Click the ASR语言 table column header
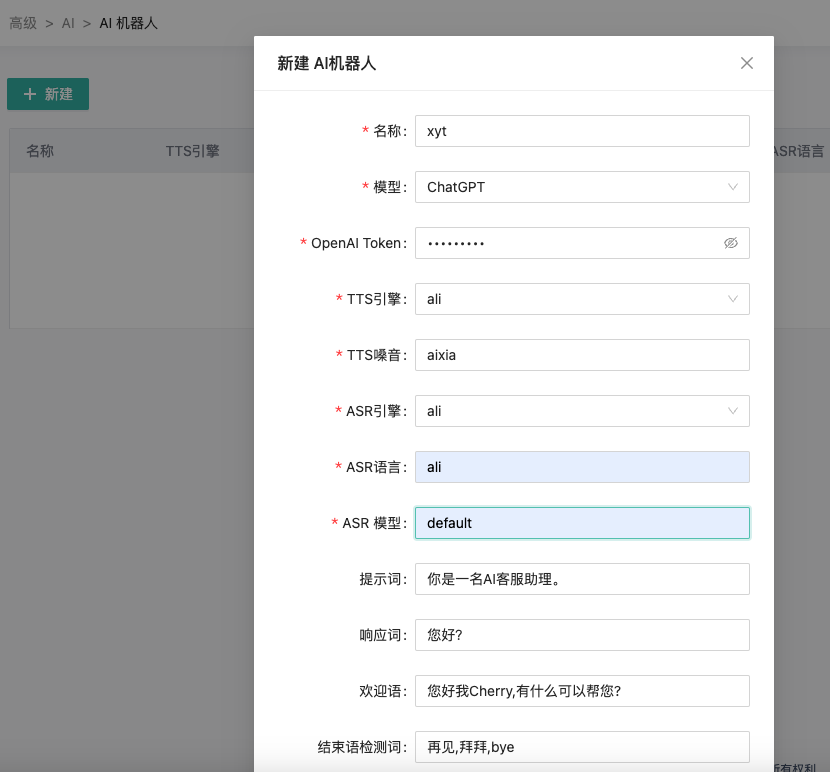 pos(799,151)
